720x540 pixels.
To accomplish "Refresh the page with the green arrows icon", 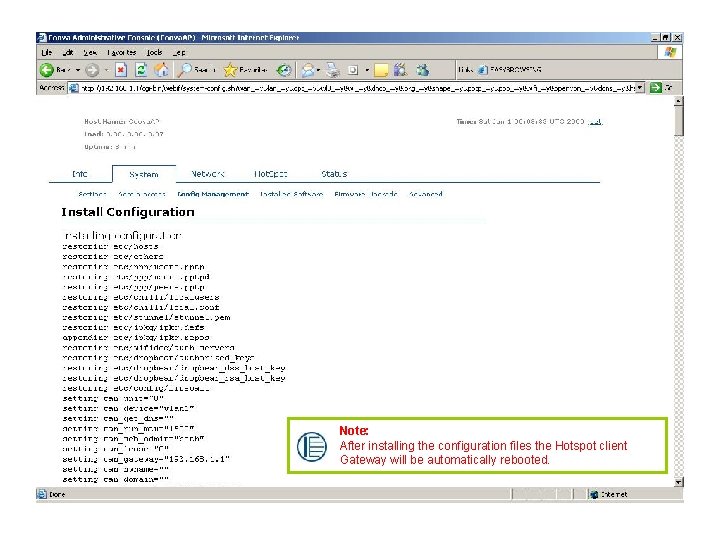I will click(141, 70).
